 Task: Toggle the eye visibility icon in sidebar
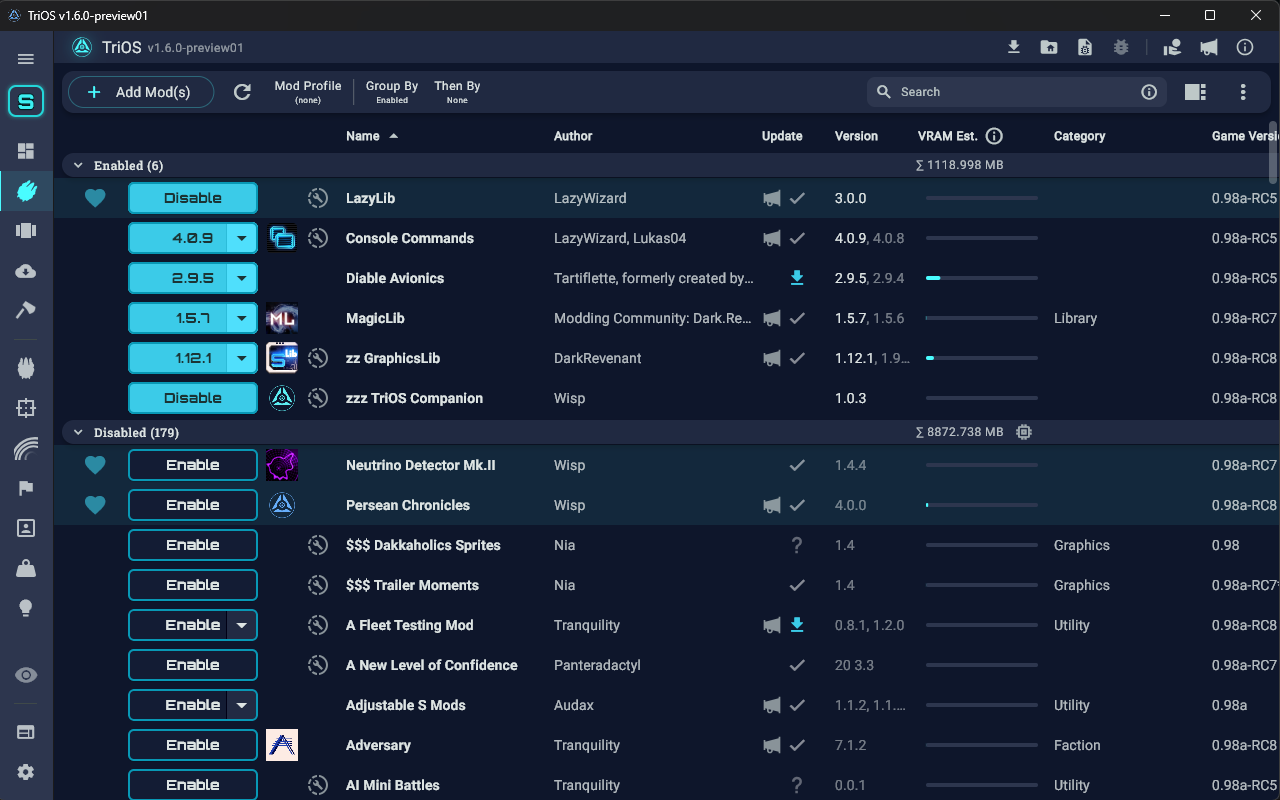click(x=26, y=675)
